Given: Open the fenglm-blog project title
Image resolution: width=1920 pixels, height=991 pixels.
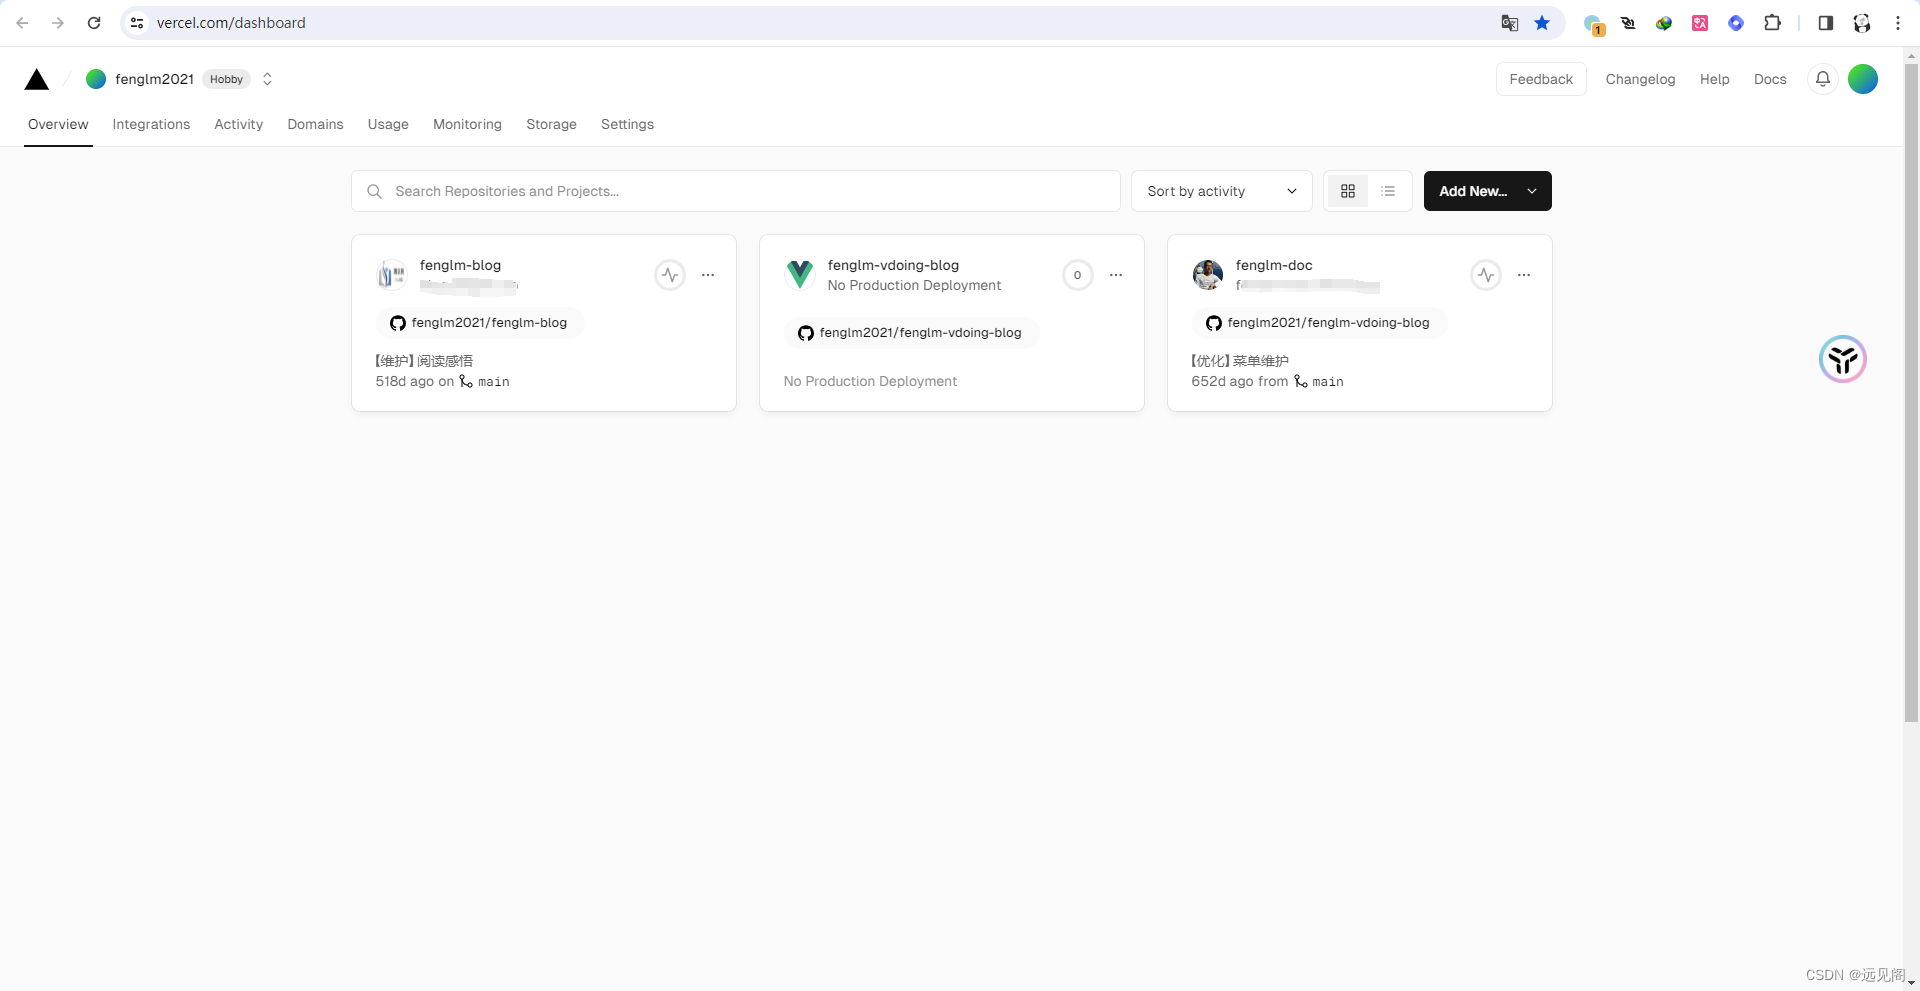Looking at the screenshot, I should pos(460,265).
